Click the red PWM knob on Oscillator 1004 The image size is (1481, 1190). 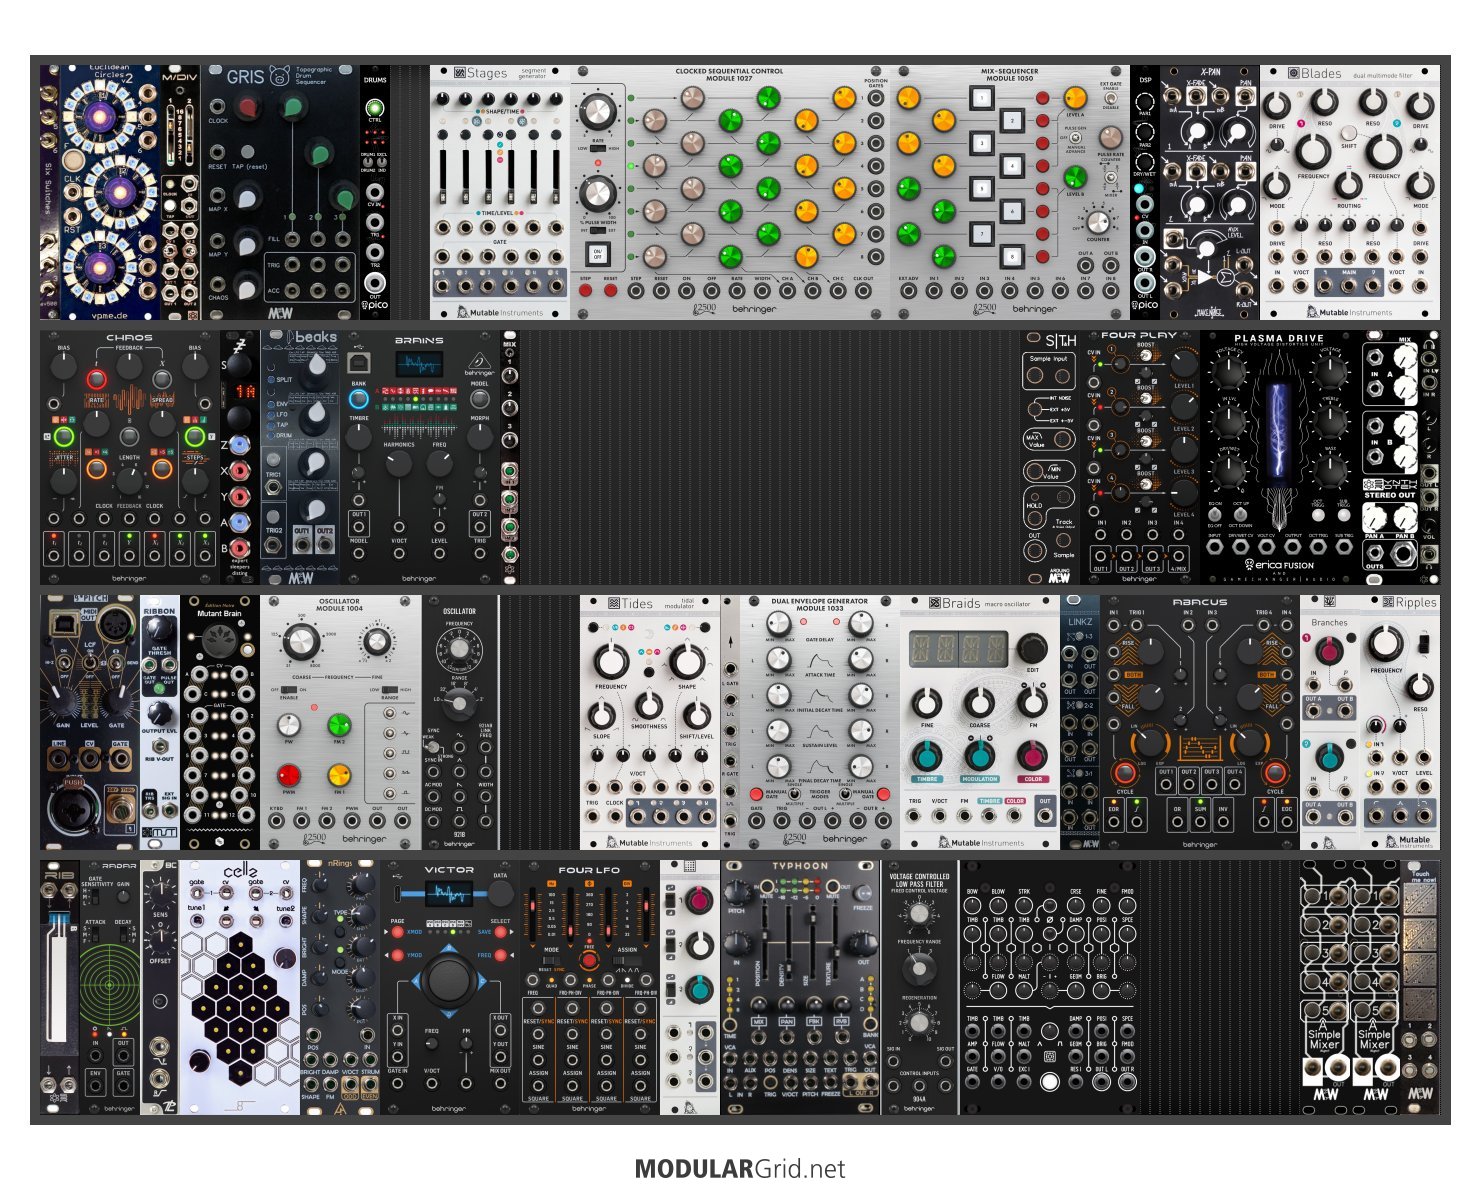click(288, 775)
